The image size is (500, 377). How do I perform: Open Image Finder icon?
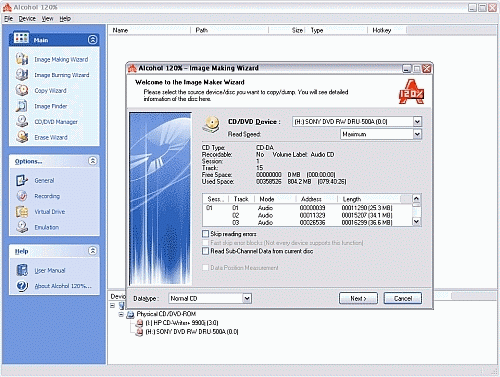(x=22, y=106)
